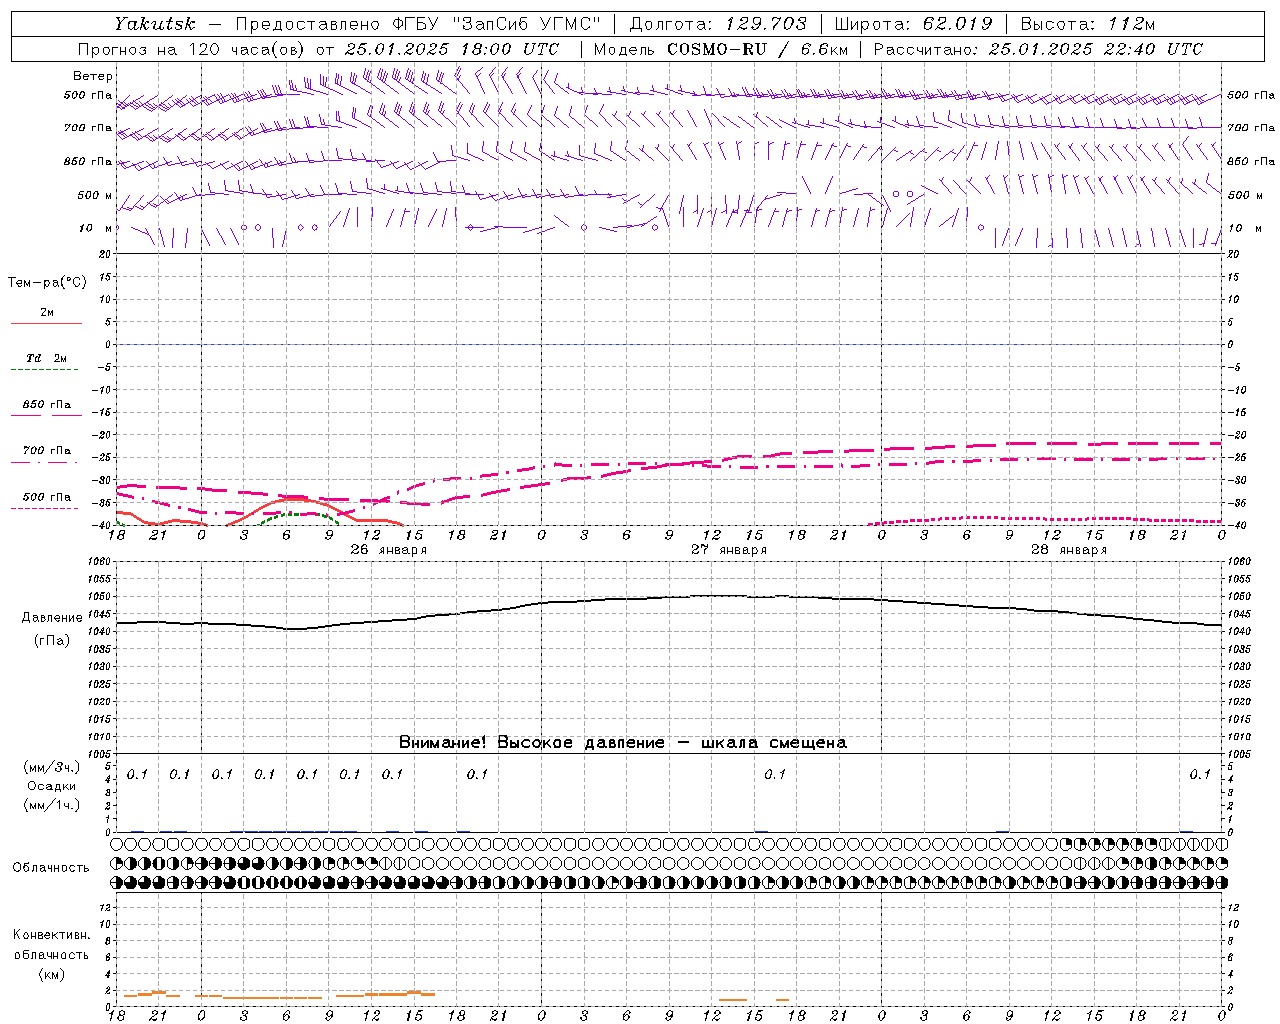Click the "Рассчитано: 25.01.2025 22:40 UTC" timestamp
This screenshot has height=1024, width=1280.
point(1038,49)
